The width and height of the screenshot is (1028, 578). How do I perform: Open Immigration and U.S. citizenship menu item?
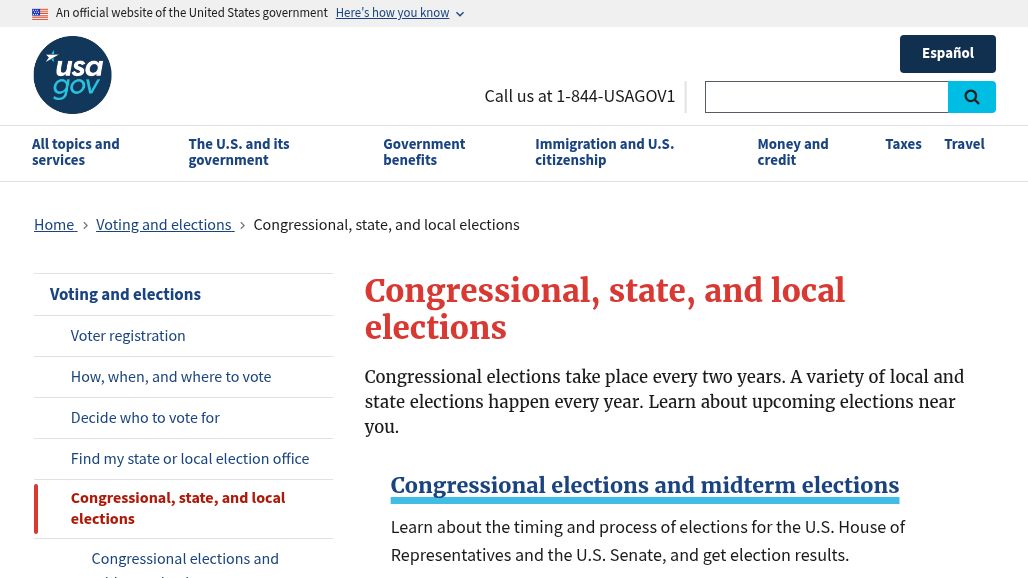tap(604, 152)
